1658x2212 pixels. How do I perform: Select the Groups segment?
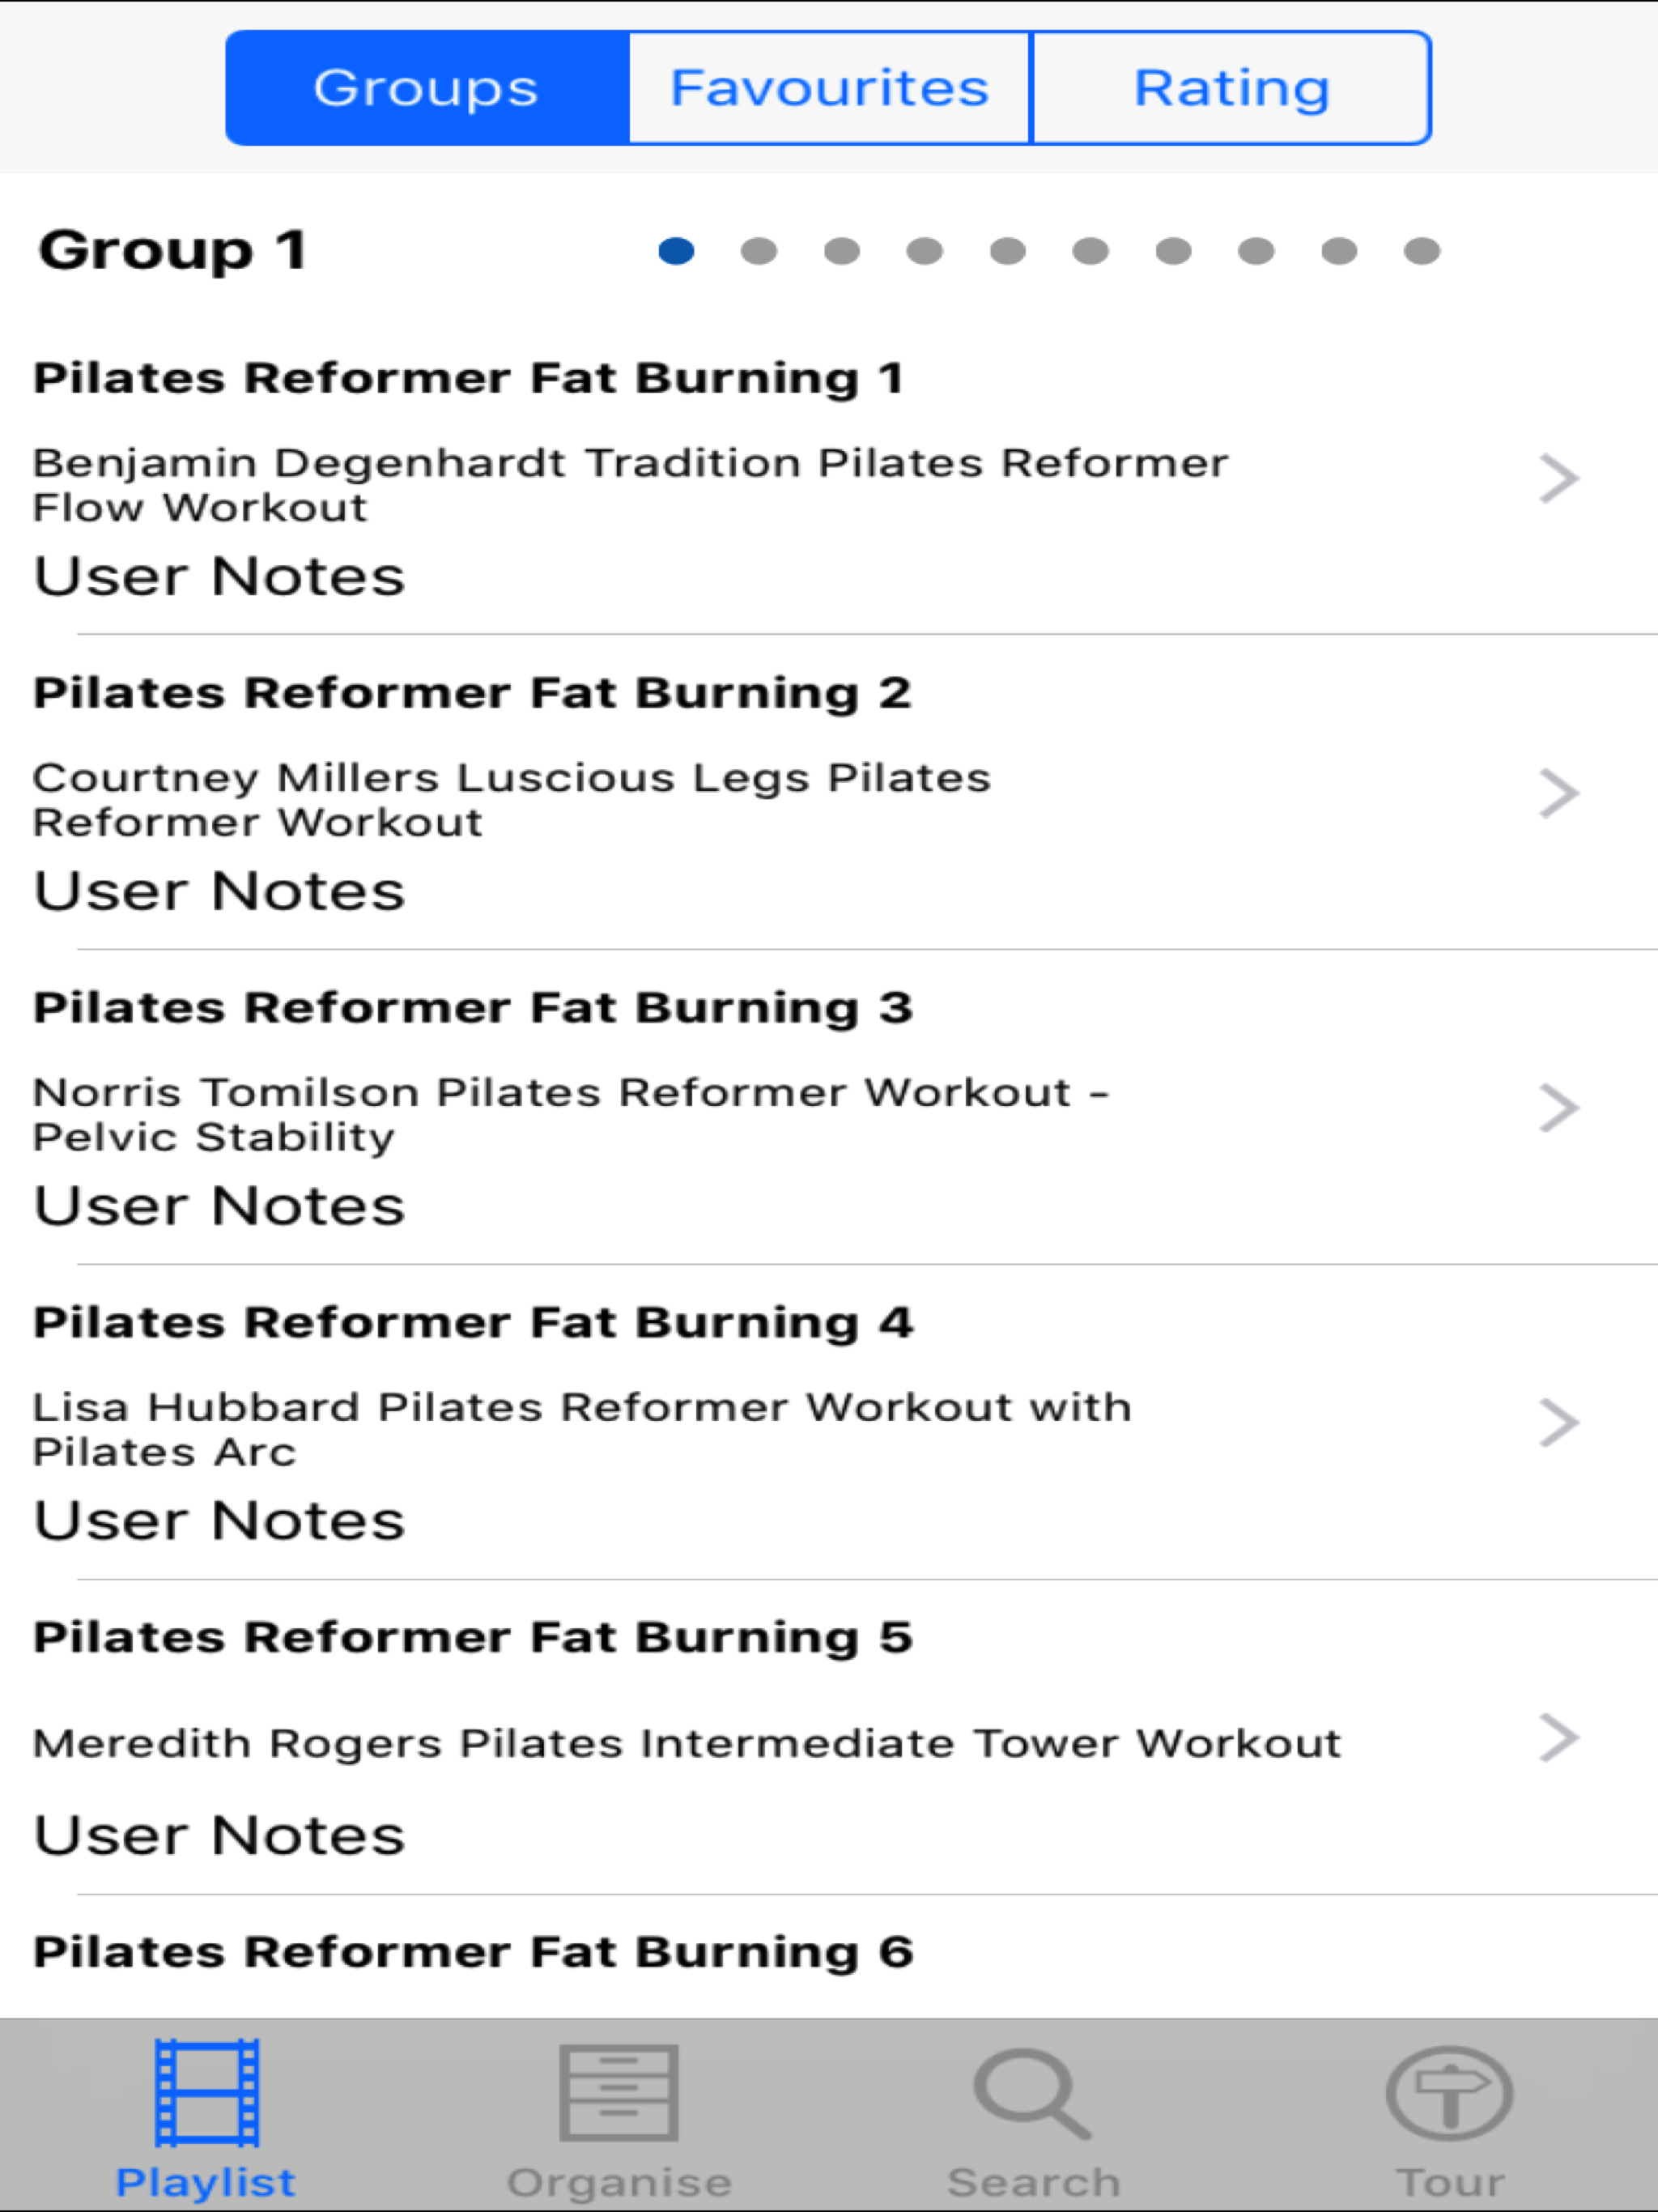tap(427, 88)
